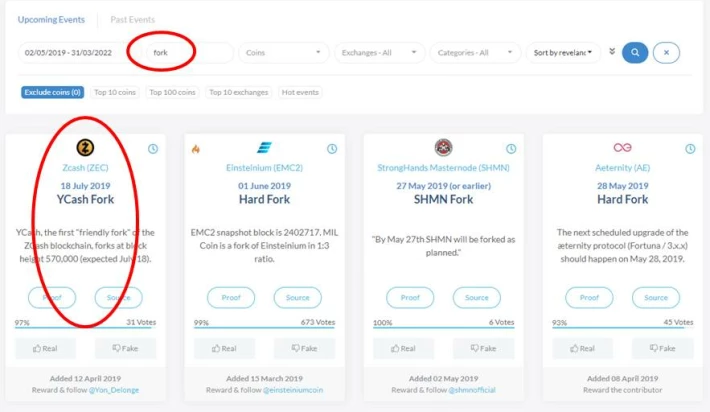Open Source for Aeternity Hard Fork

point(656,297)
